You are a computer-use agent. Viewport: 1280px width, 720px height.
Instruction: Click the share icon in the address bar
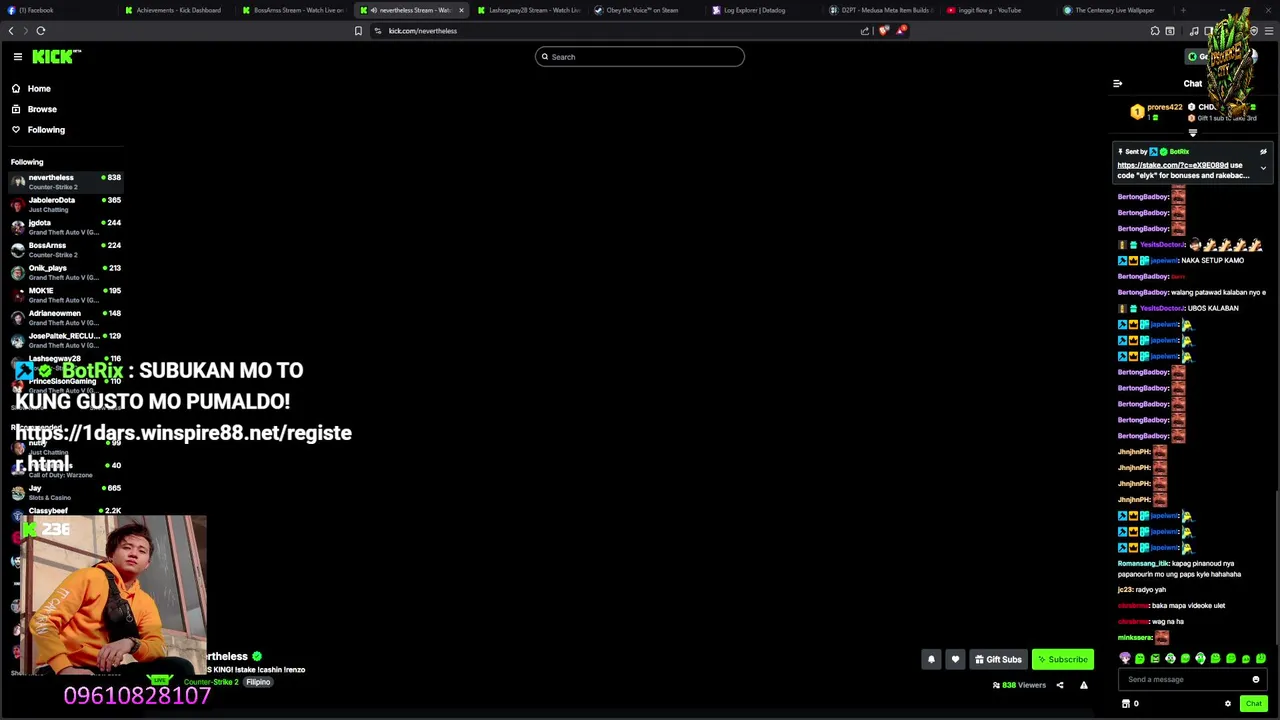(x=865, y=31)
